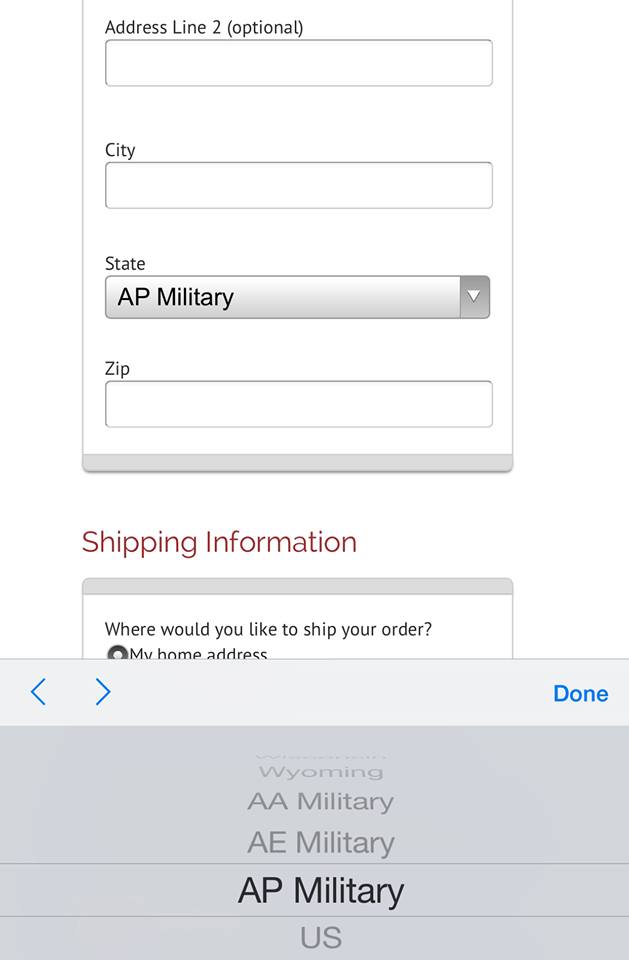This screenshot has height=960, width=629.
Task: Open the State dropdown showing AP Military
Action: [x=283, y=297]
